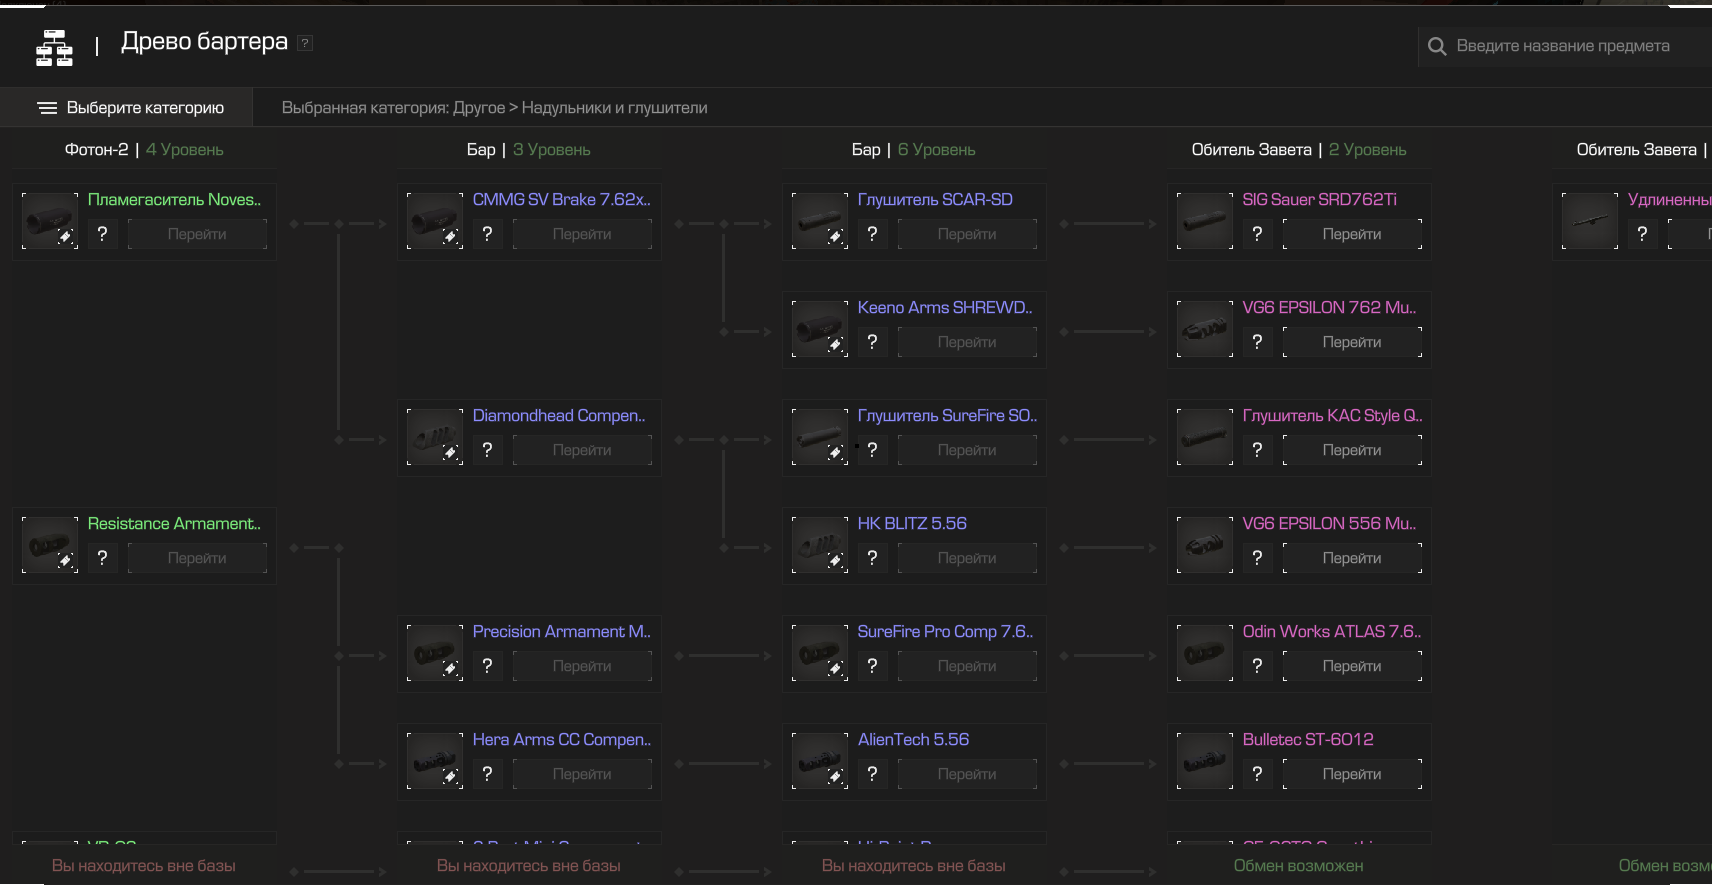Choose the SIG Sauer SRD762Ti thumbnail
Image resolution: width=1712 pixels, height=885 pixels.
(x=1205, y=221)
